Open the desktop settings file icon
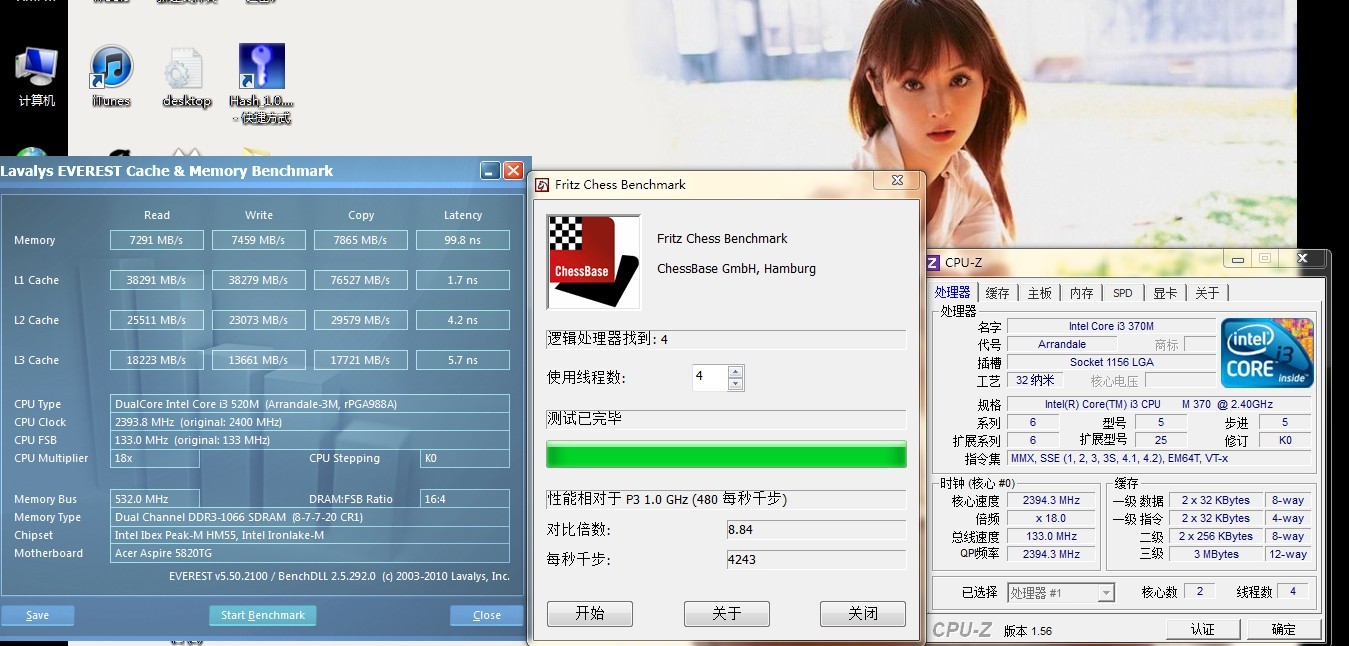The height and width of the screenshot is (646, 1349). 186,75
